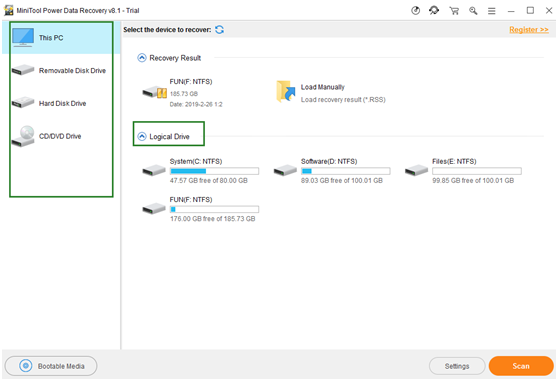
Task: Click System(C:) usage bar
Action: coord(214,171)
